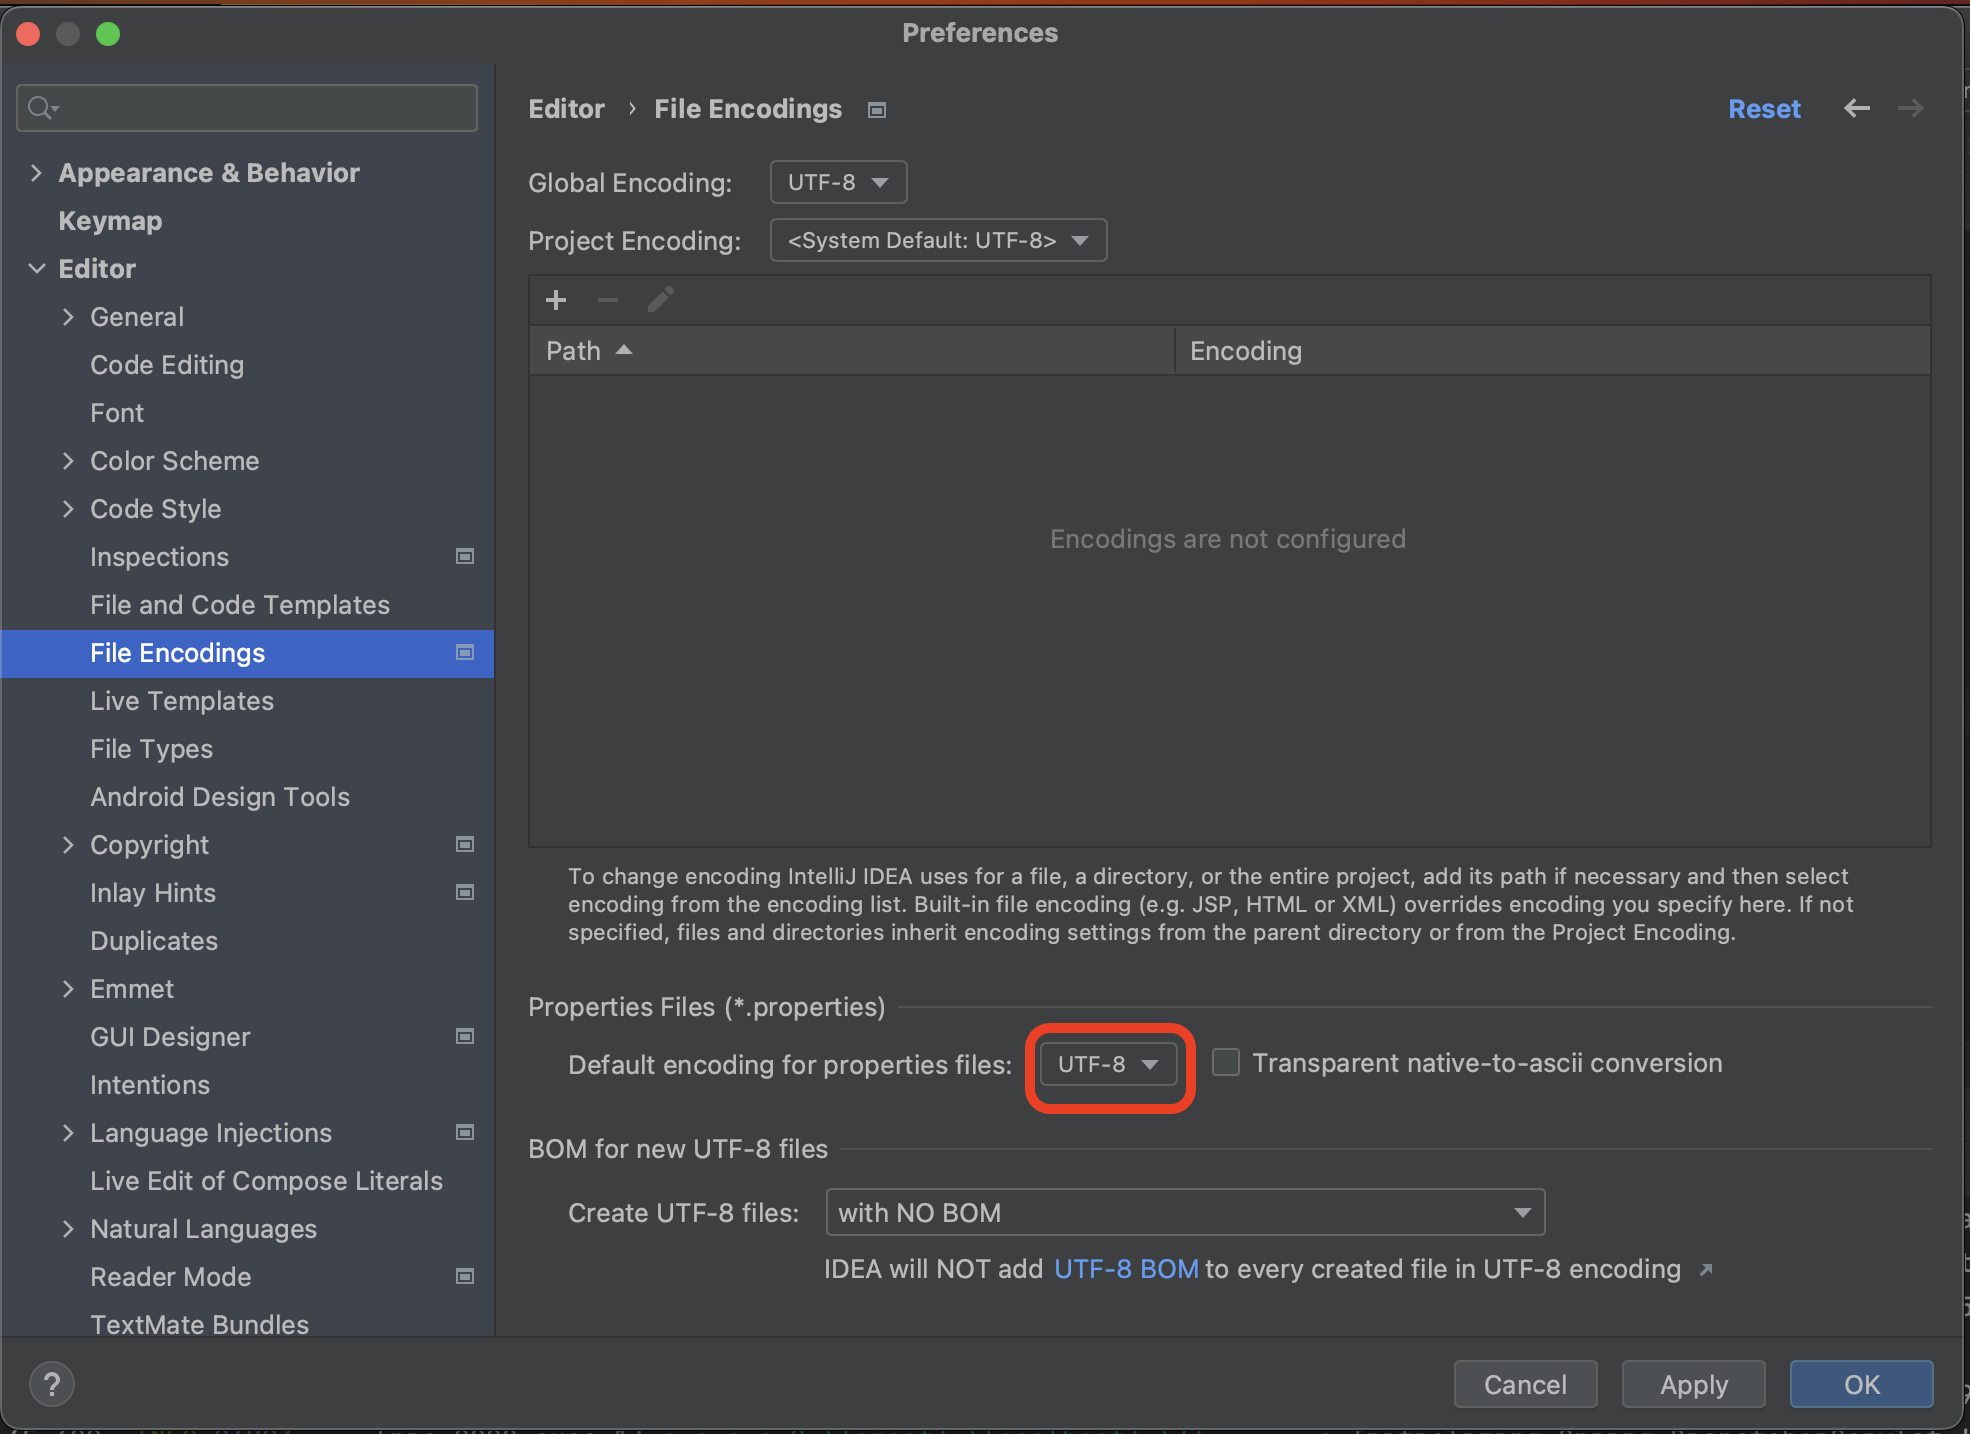This screenshot has height=1434, width=1970.
Task: Select Live Templates in settings tree
Action: (x=182, y=700)
